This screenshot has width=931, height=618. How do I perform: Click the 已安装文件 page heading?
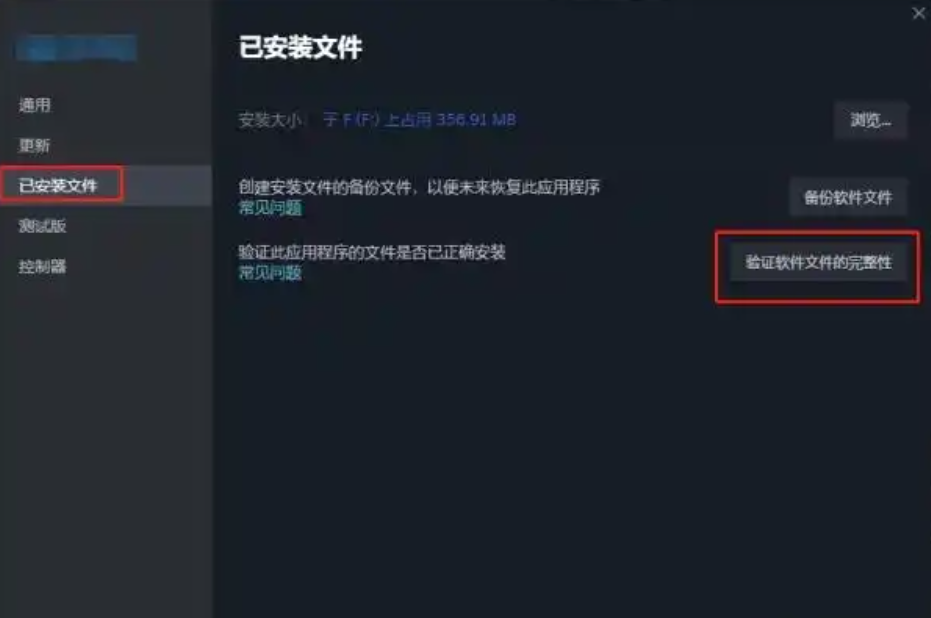point(300,47)
